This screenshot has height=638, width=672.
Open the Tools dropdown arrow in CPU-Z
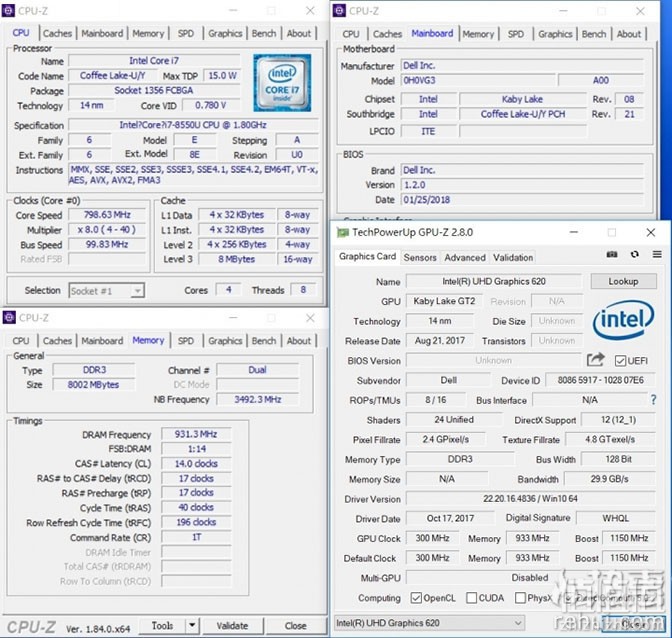192,626
